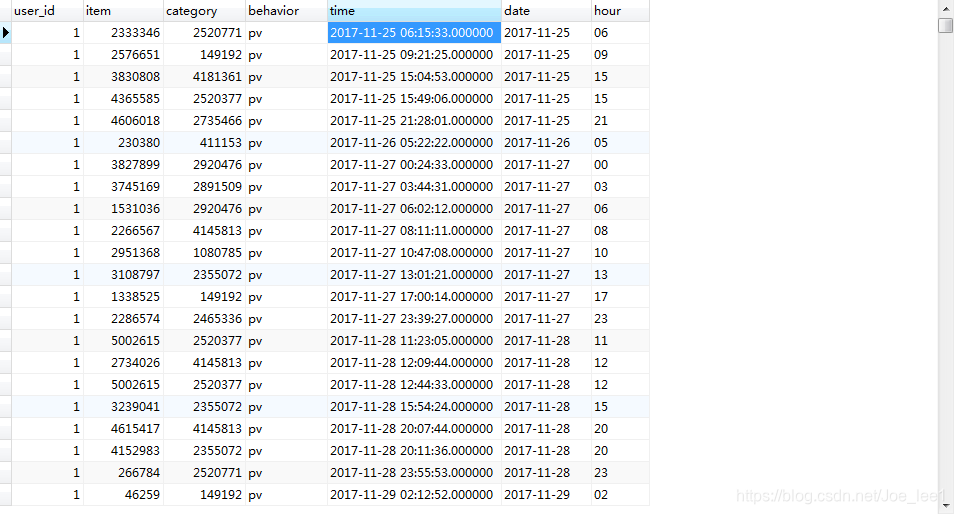Select hour cell 08
The height and width of the screenshot is (514, 954).
(621, 231)
